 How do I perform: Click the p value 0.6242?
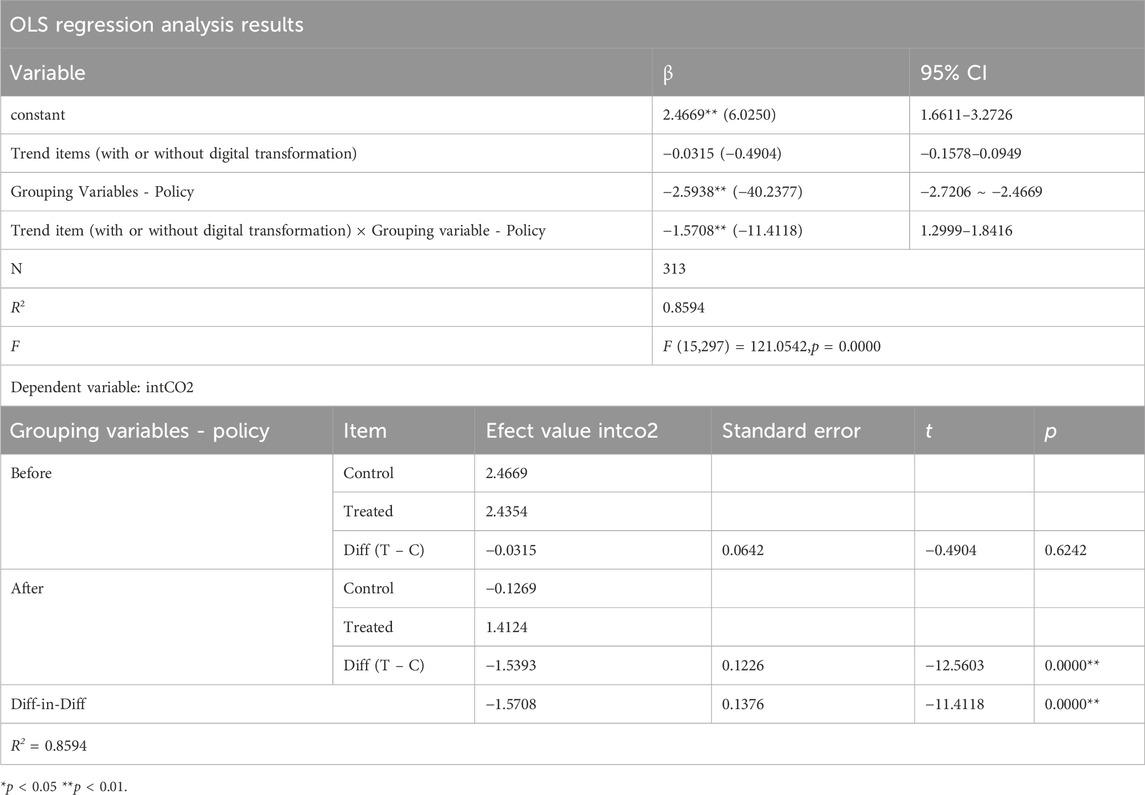1065,550
